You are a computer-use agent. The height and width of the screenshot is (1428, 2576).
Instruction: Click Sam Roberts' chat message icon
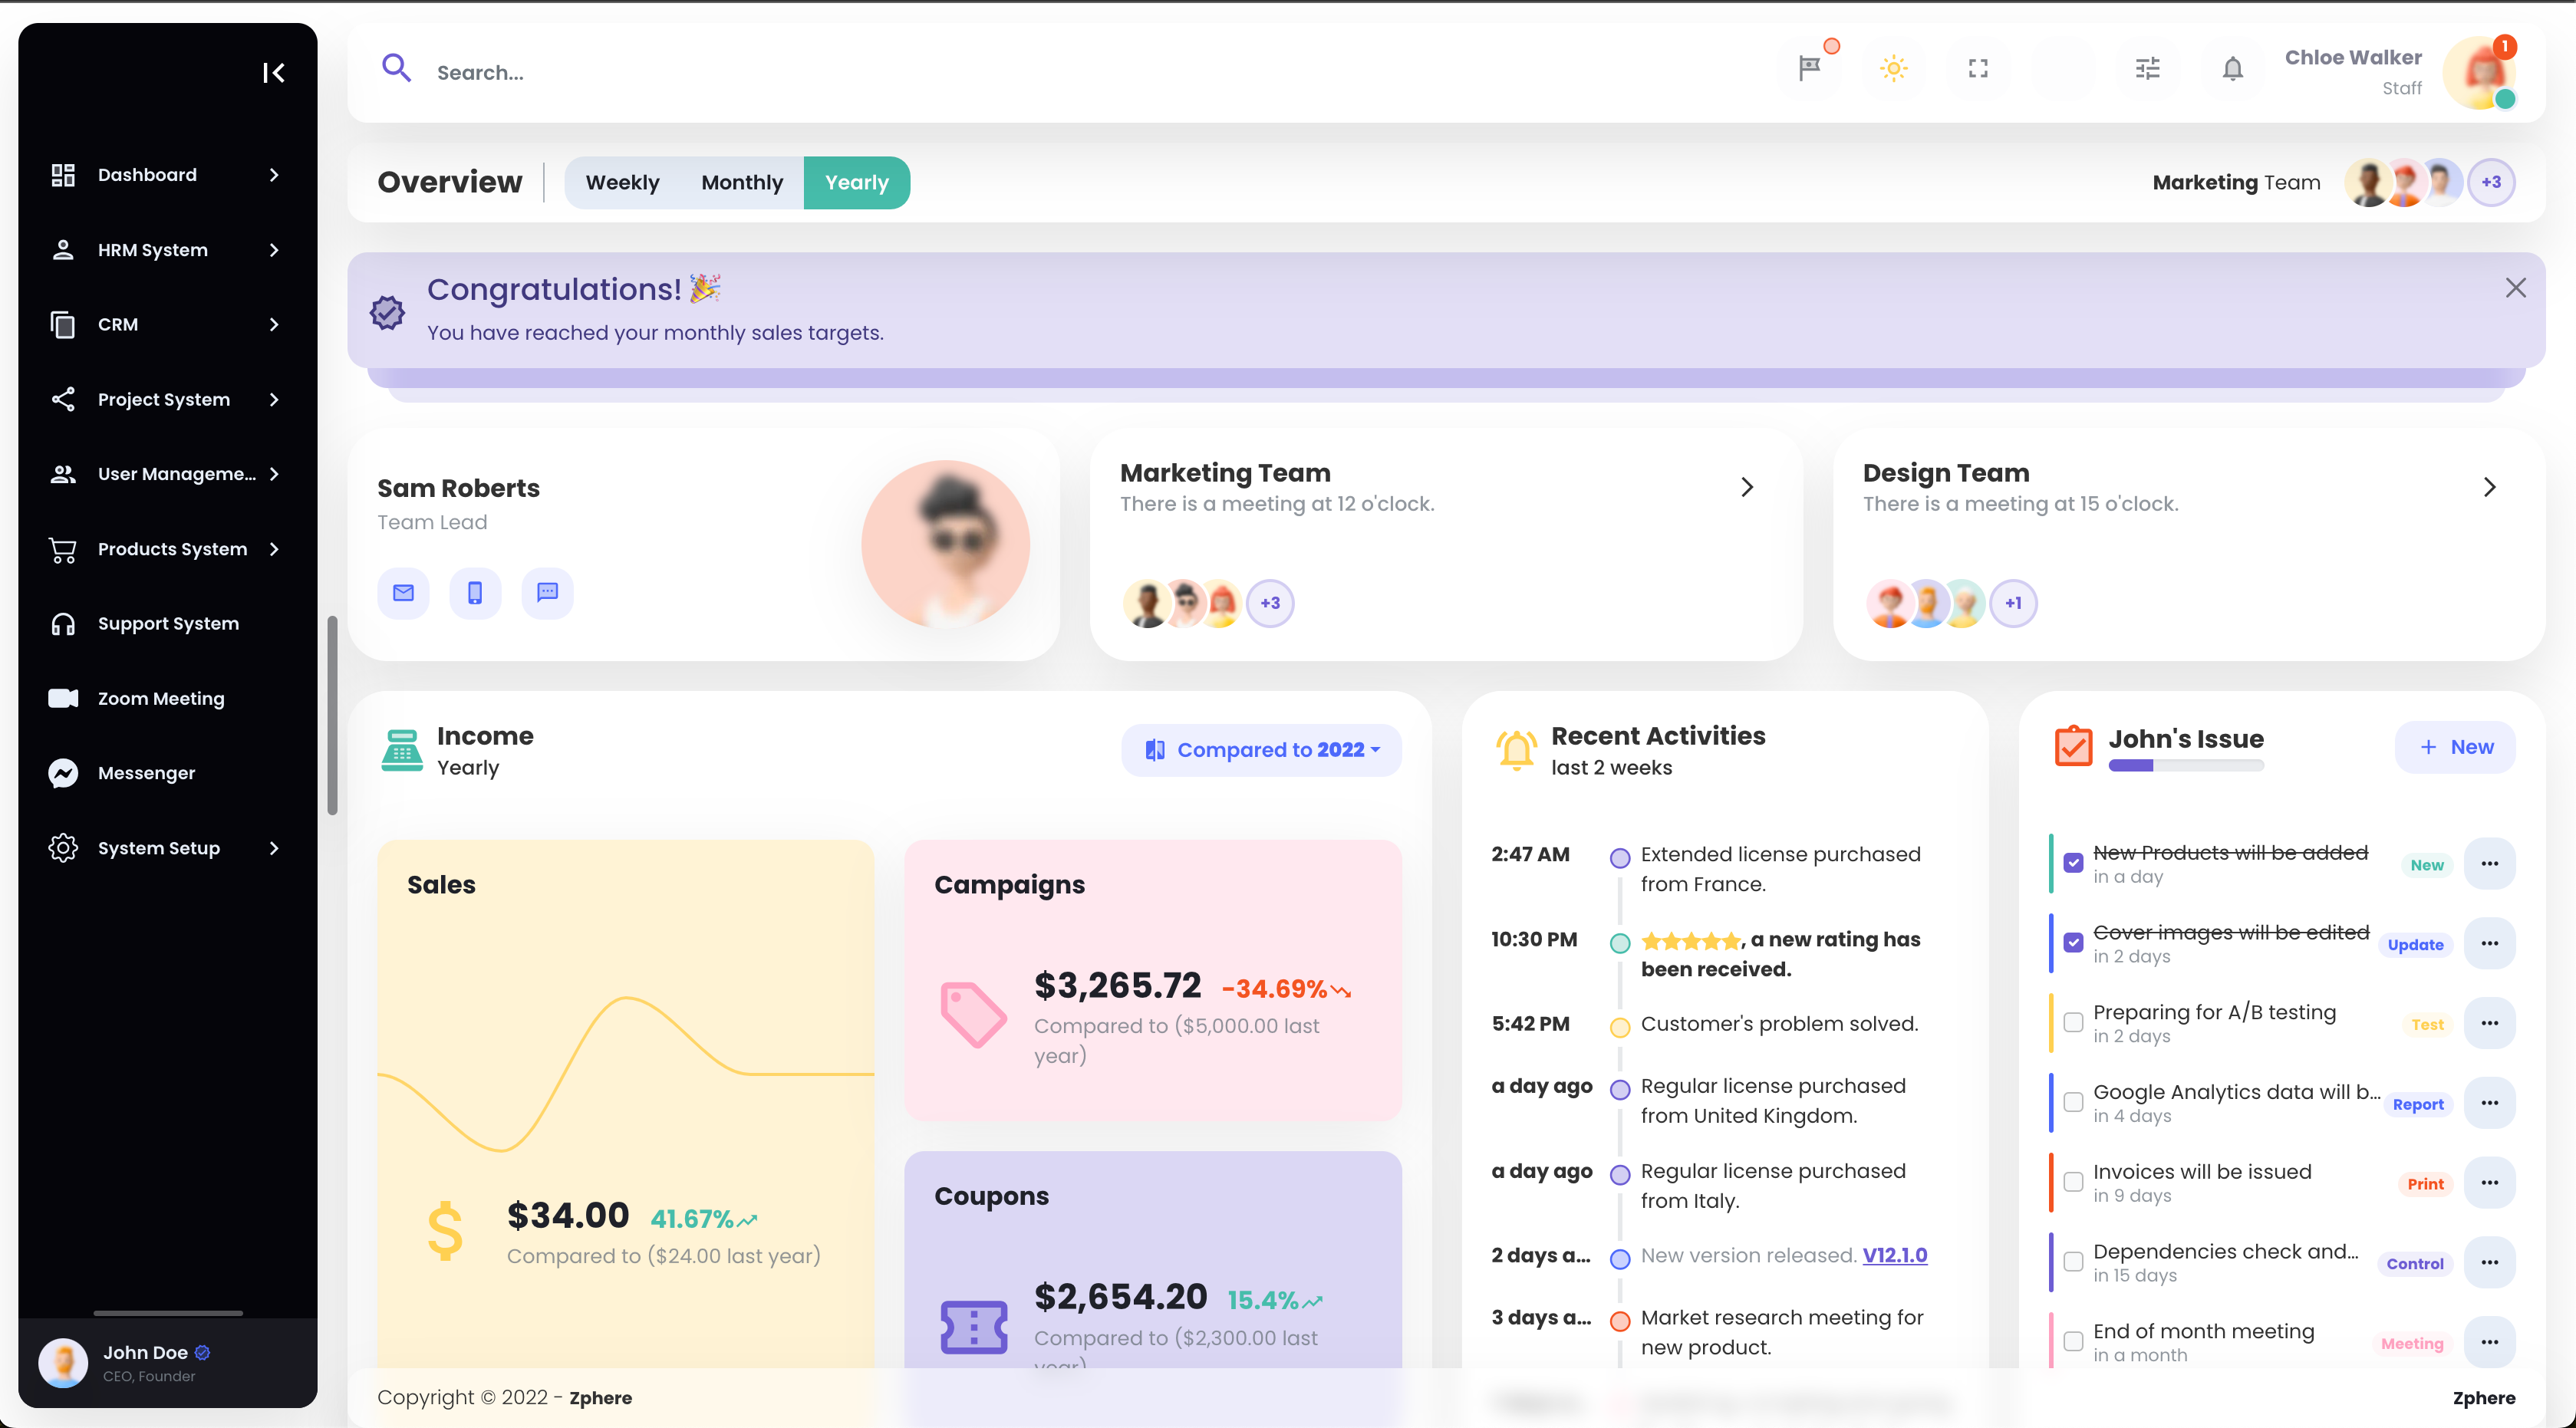coord(547,593)
